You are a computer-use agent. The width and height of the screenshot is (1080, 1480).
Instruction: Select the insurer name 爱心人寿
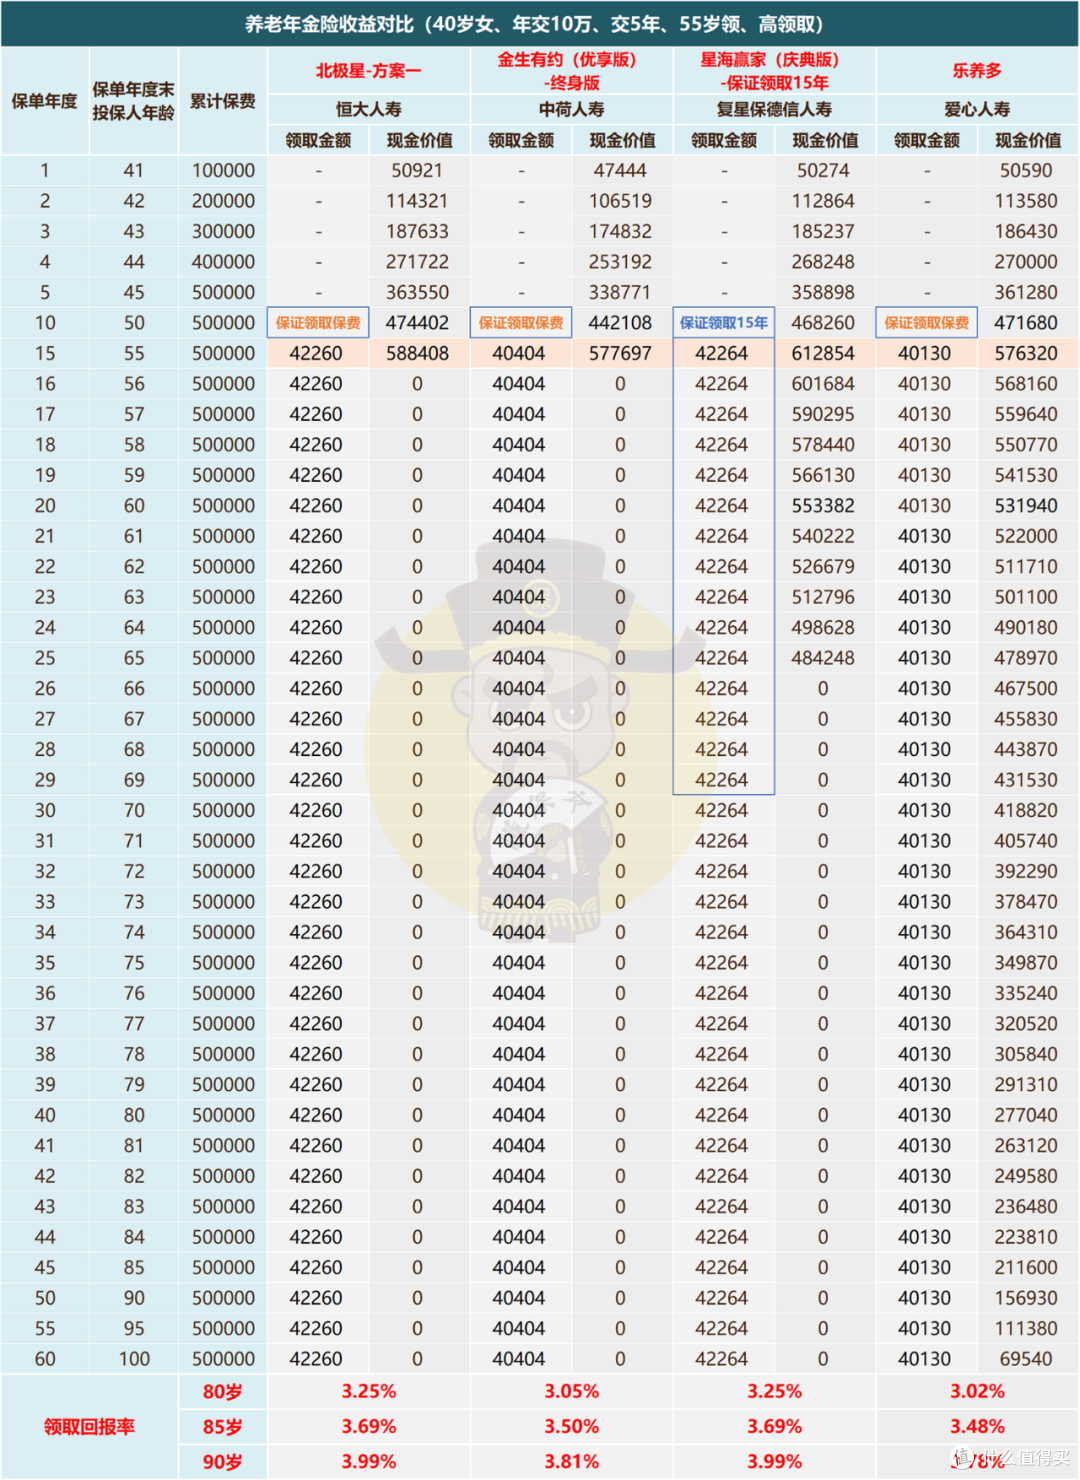click(x=977, y=109)
